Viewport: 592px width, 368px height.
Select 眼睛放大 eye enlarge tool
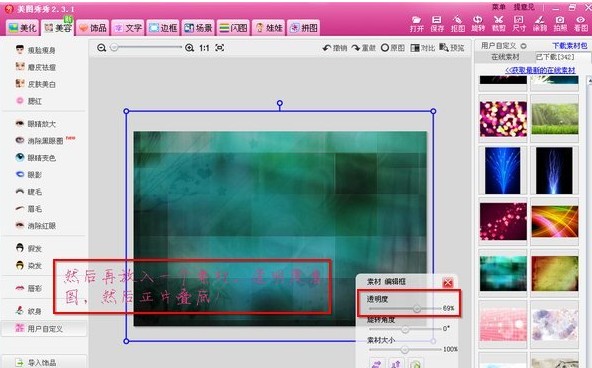[x=35, y=123]
